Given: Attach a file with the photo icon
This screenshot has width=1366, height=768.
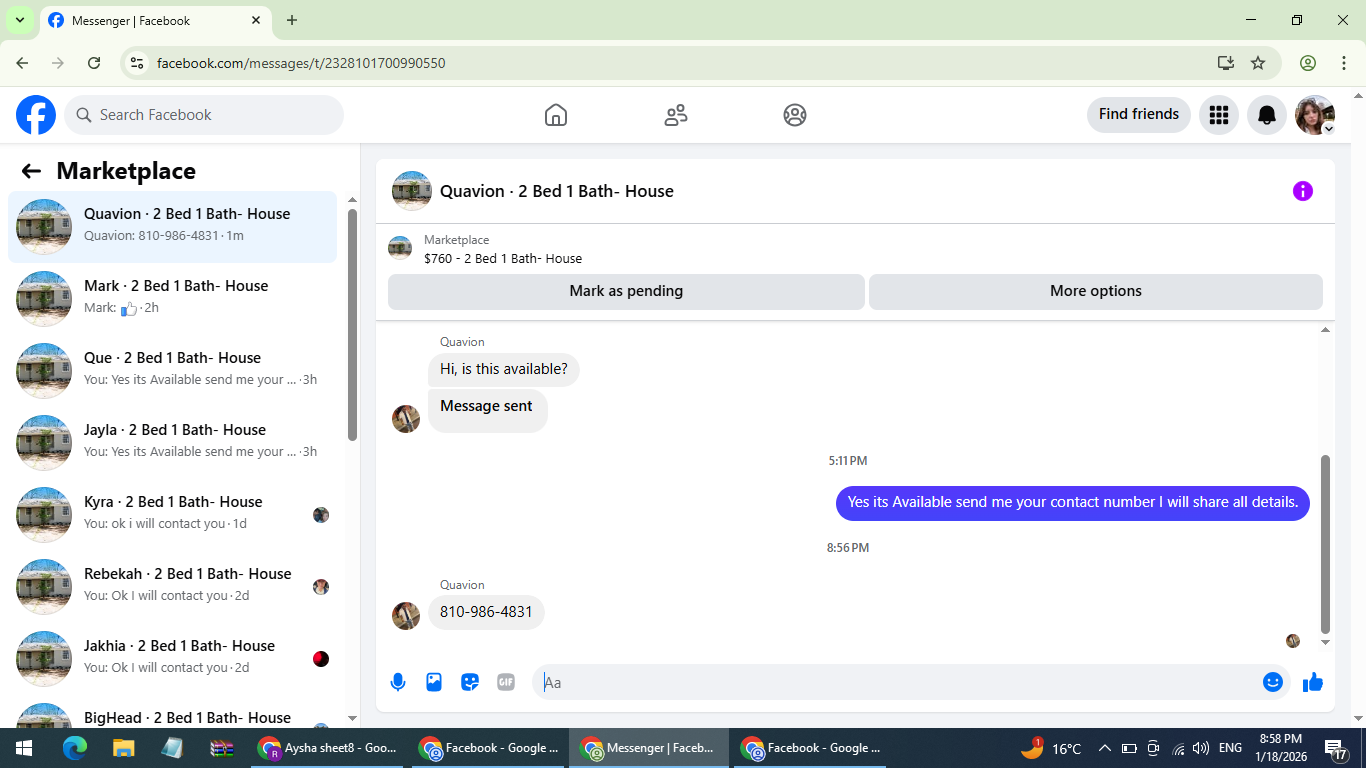Looking at the screenshot, I should pyautogui.click(x=434, y=682).
